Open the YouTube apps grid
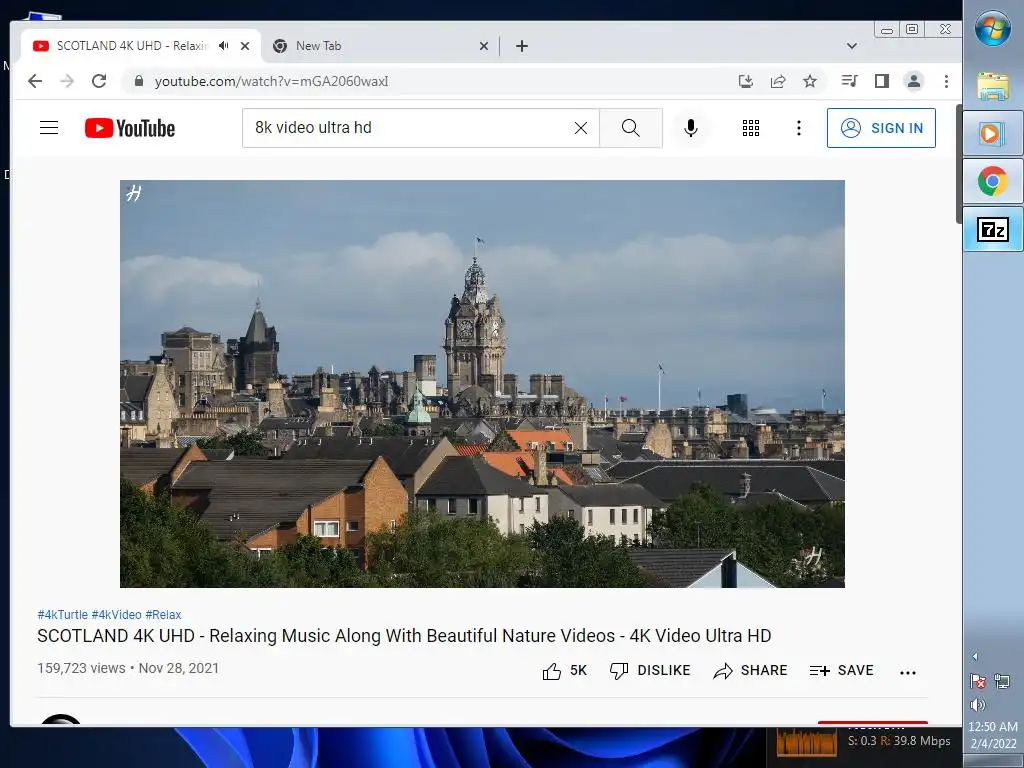1024x768 pixels. pyautogui.click(x=751, y=128)
